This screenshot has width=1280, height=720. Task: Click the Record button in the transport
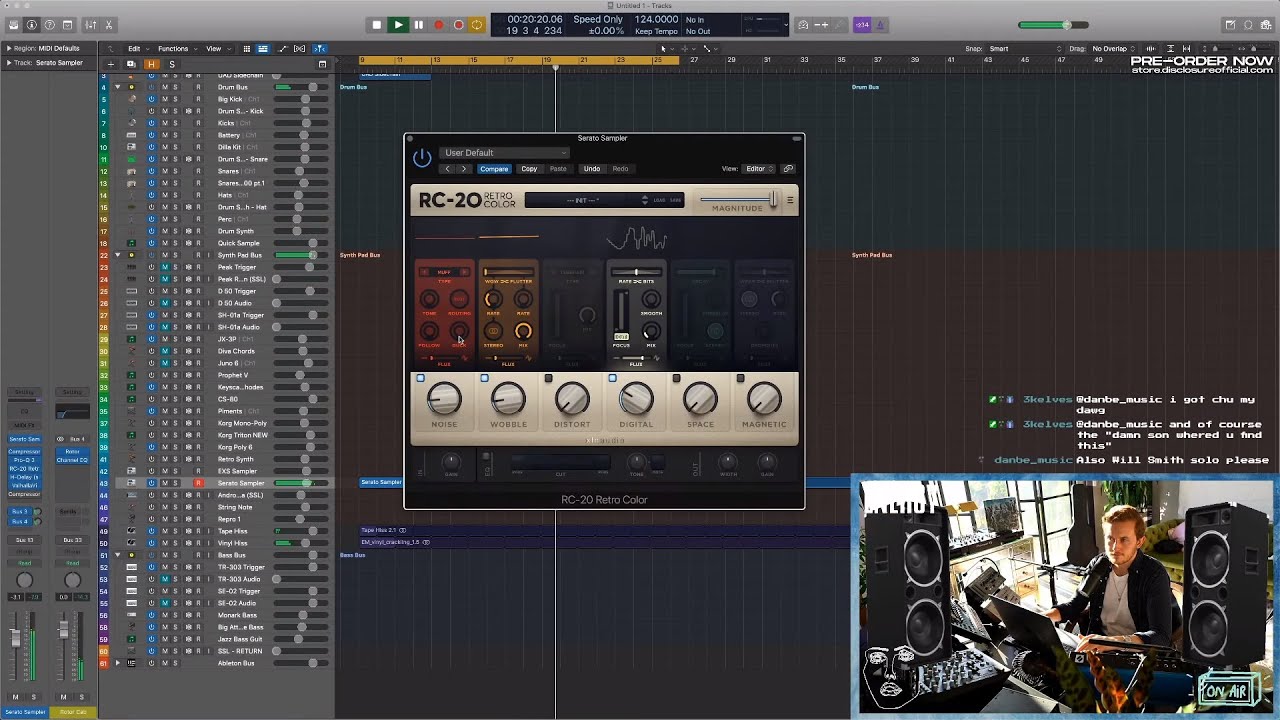coord(438,25)
